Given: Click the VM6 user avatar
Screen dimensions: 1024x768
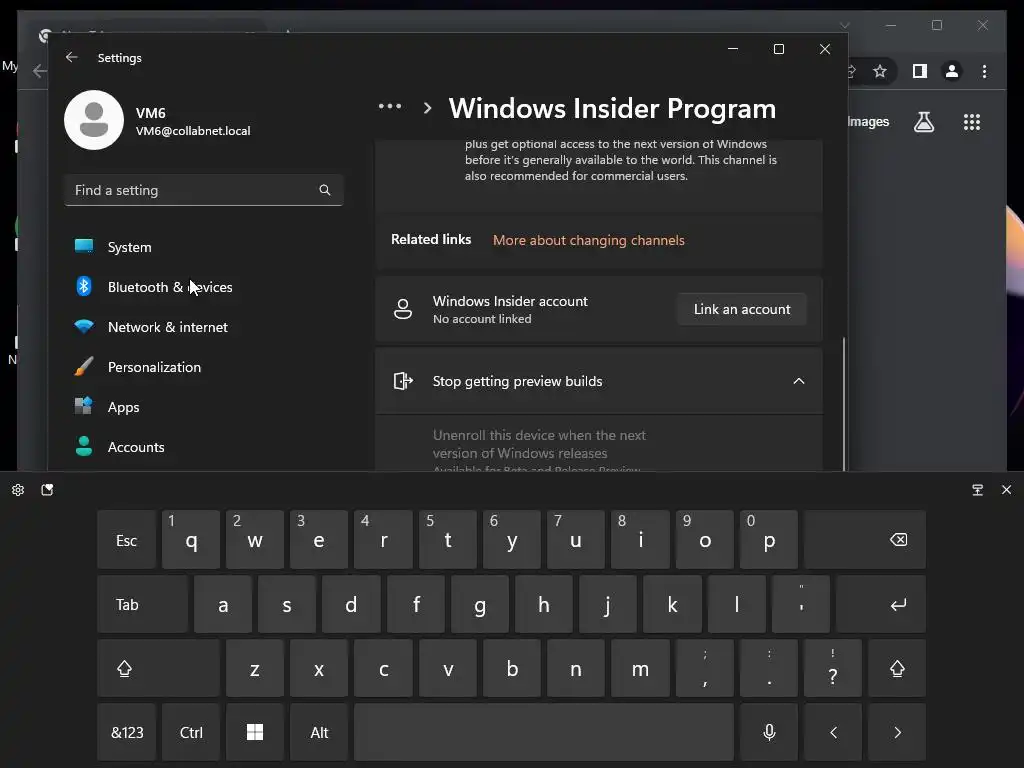Looking at the screenshot, I should [x=94, y=120].
